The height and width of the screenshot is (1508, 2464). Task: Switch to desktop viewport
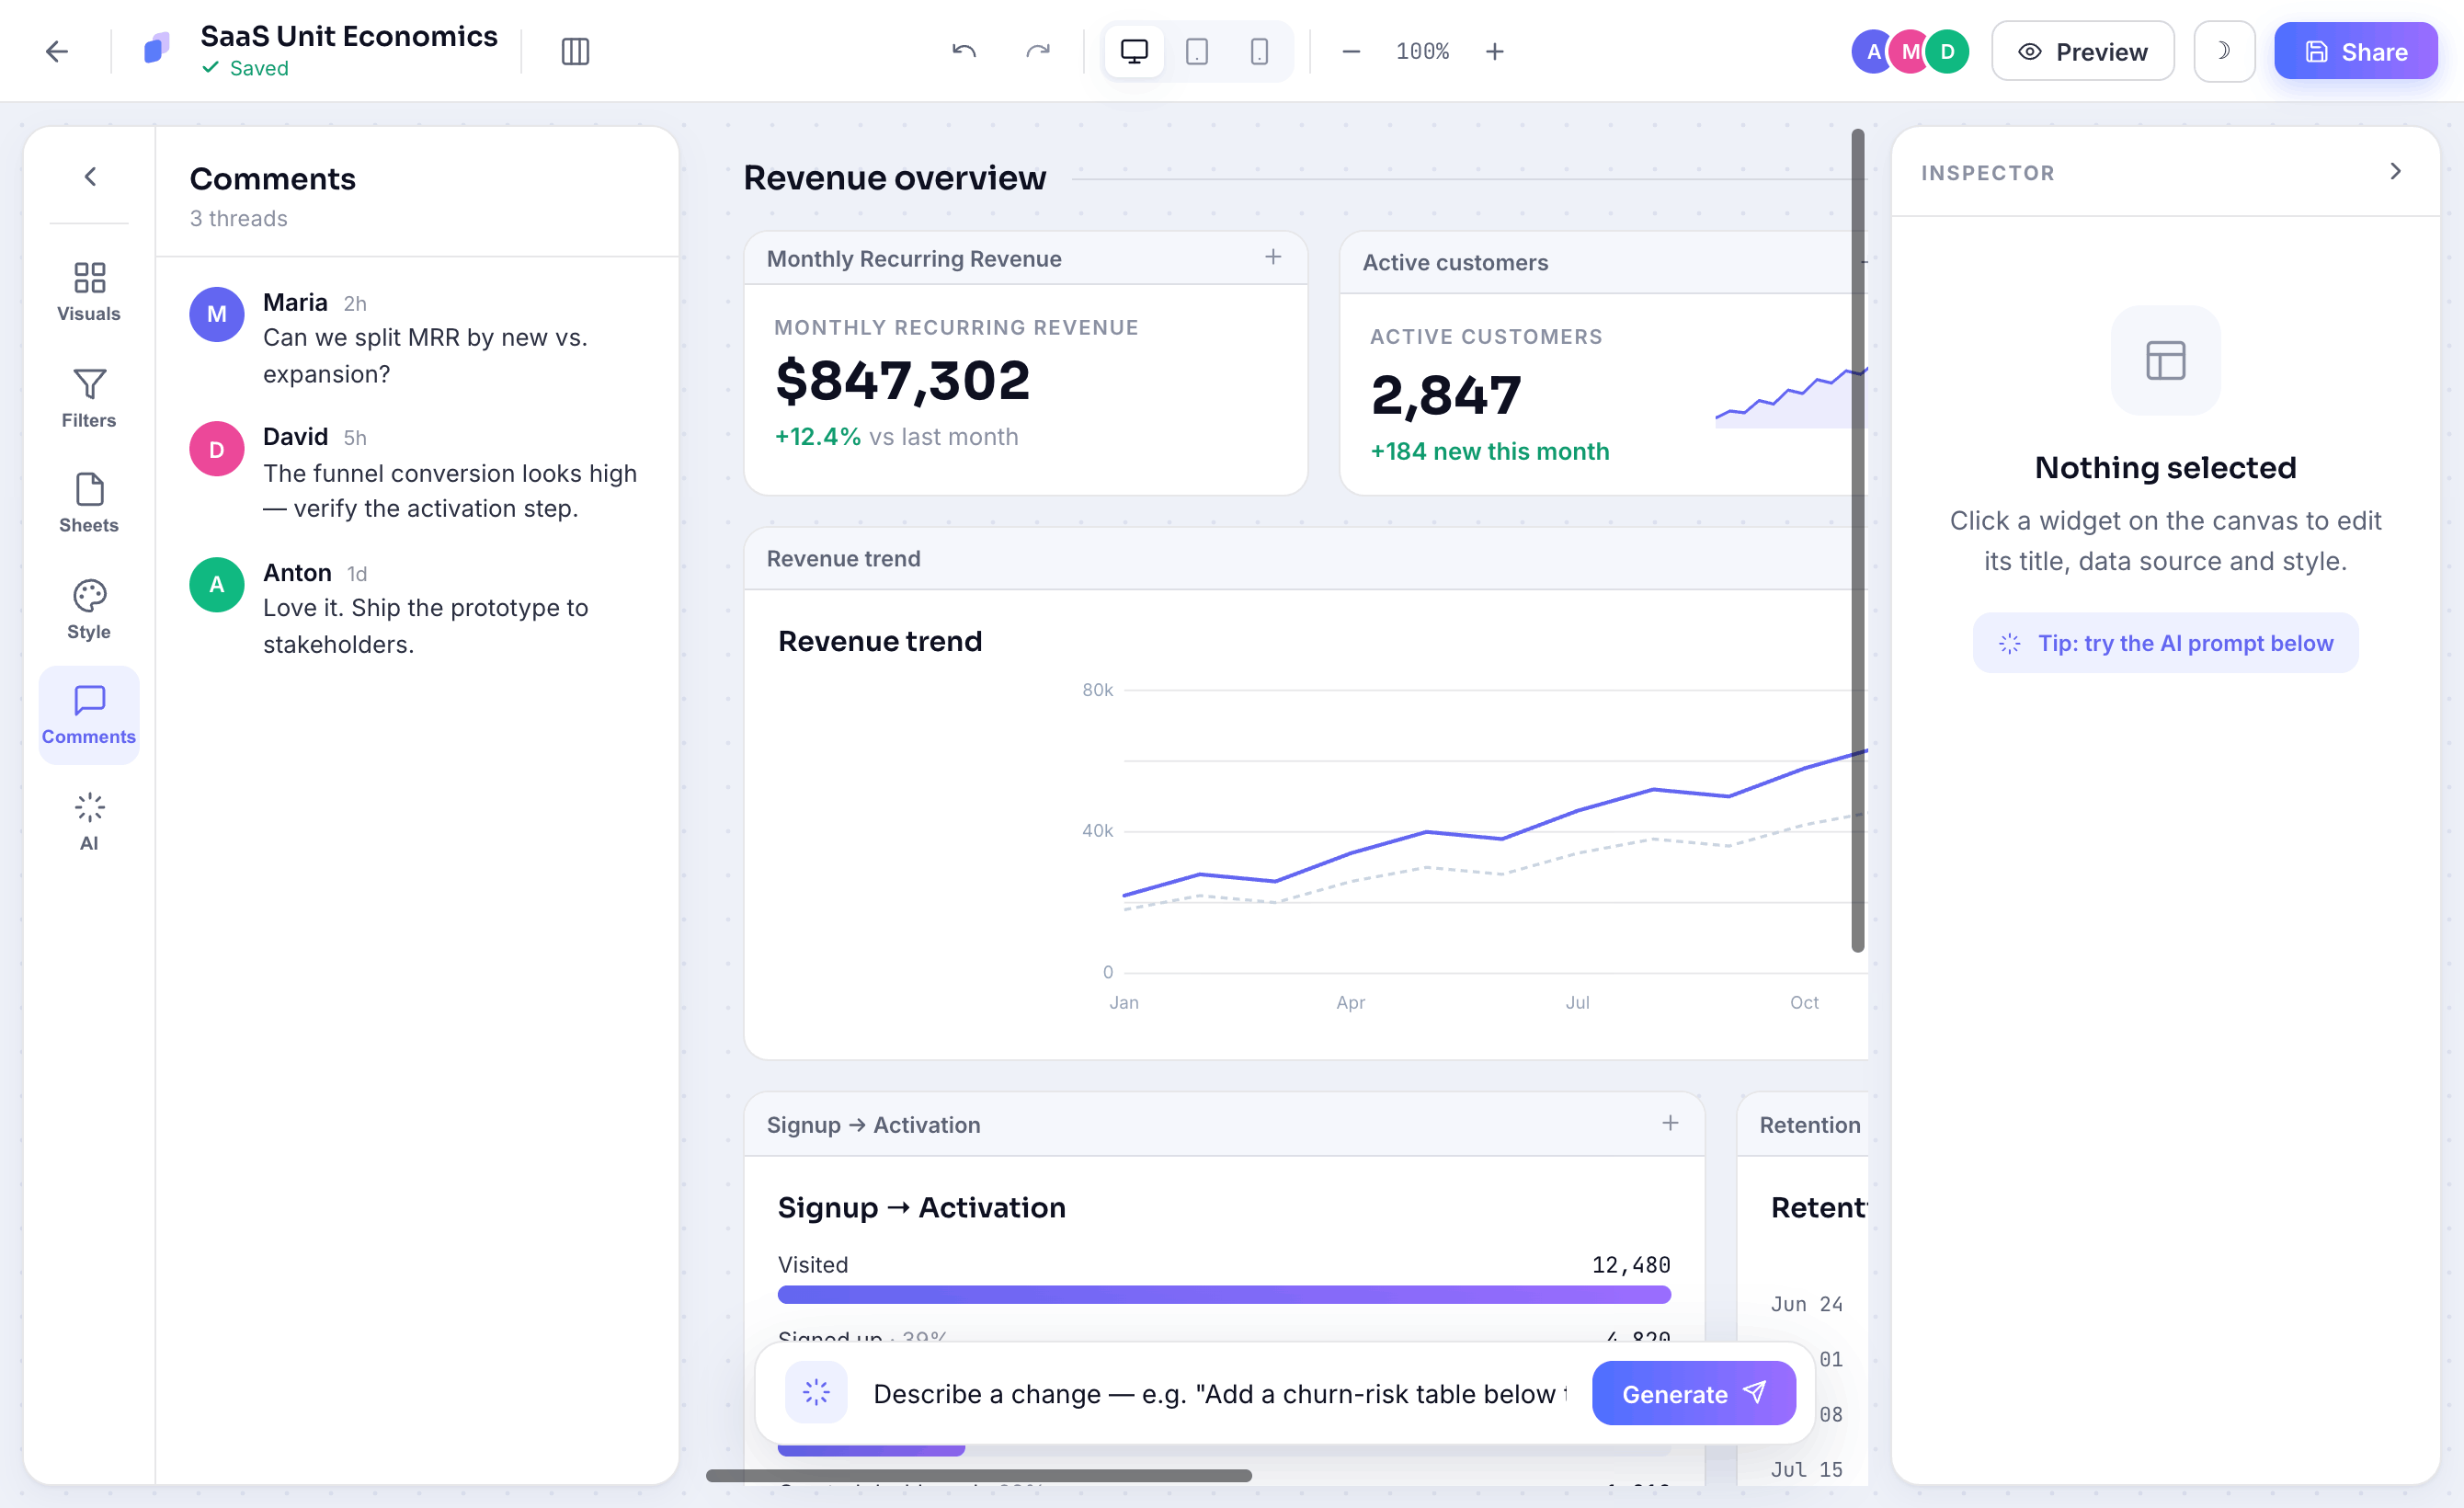[x=1134, y=51]
